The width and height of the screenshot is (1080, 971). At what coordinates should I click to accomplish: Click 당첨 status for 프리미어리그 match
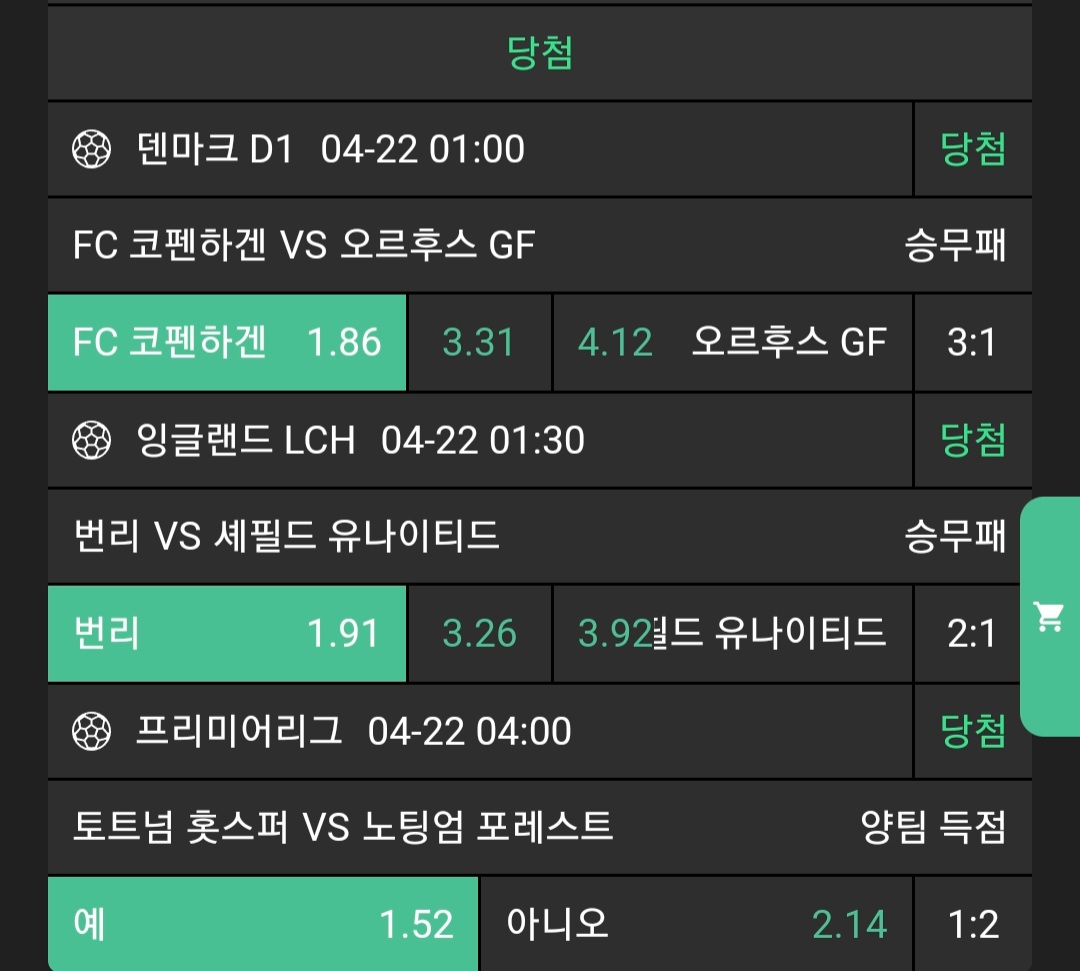click(x=972, y=732)
